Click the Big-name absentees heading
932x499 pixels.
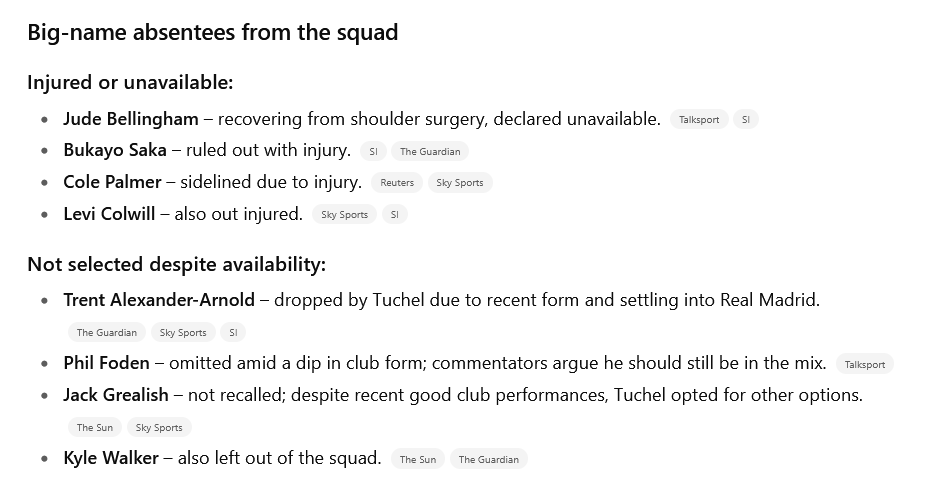(x=213, y=32)
